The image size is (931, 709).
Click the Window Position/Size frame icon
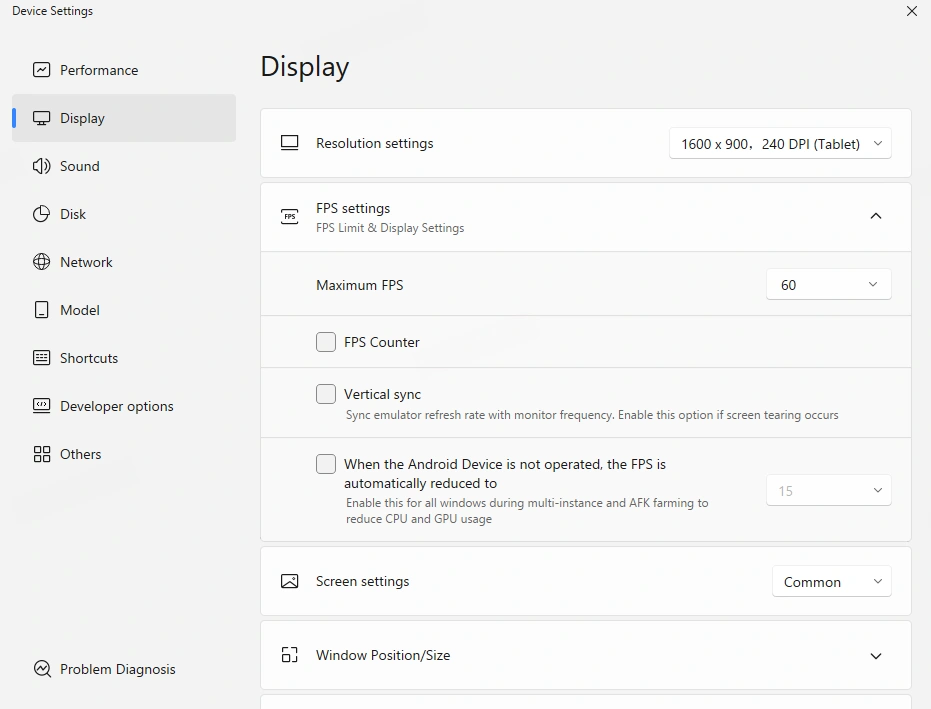pos(289,655)
